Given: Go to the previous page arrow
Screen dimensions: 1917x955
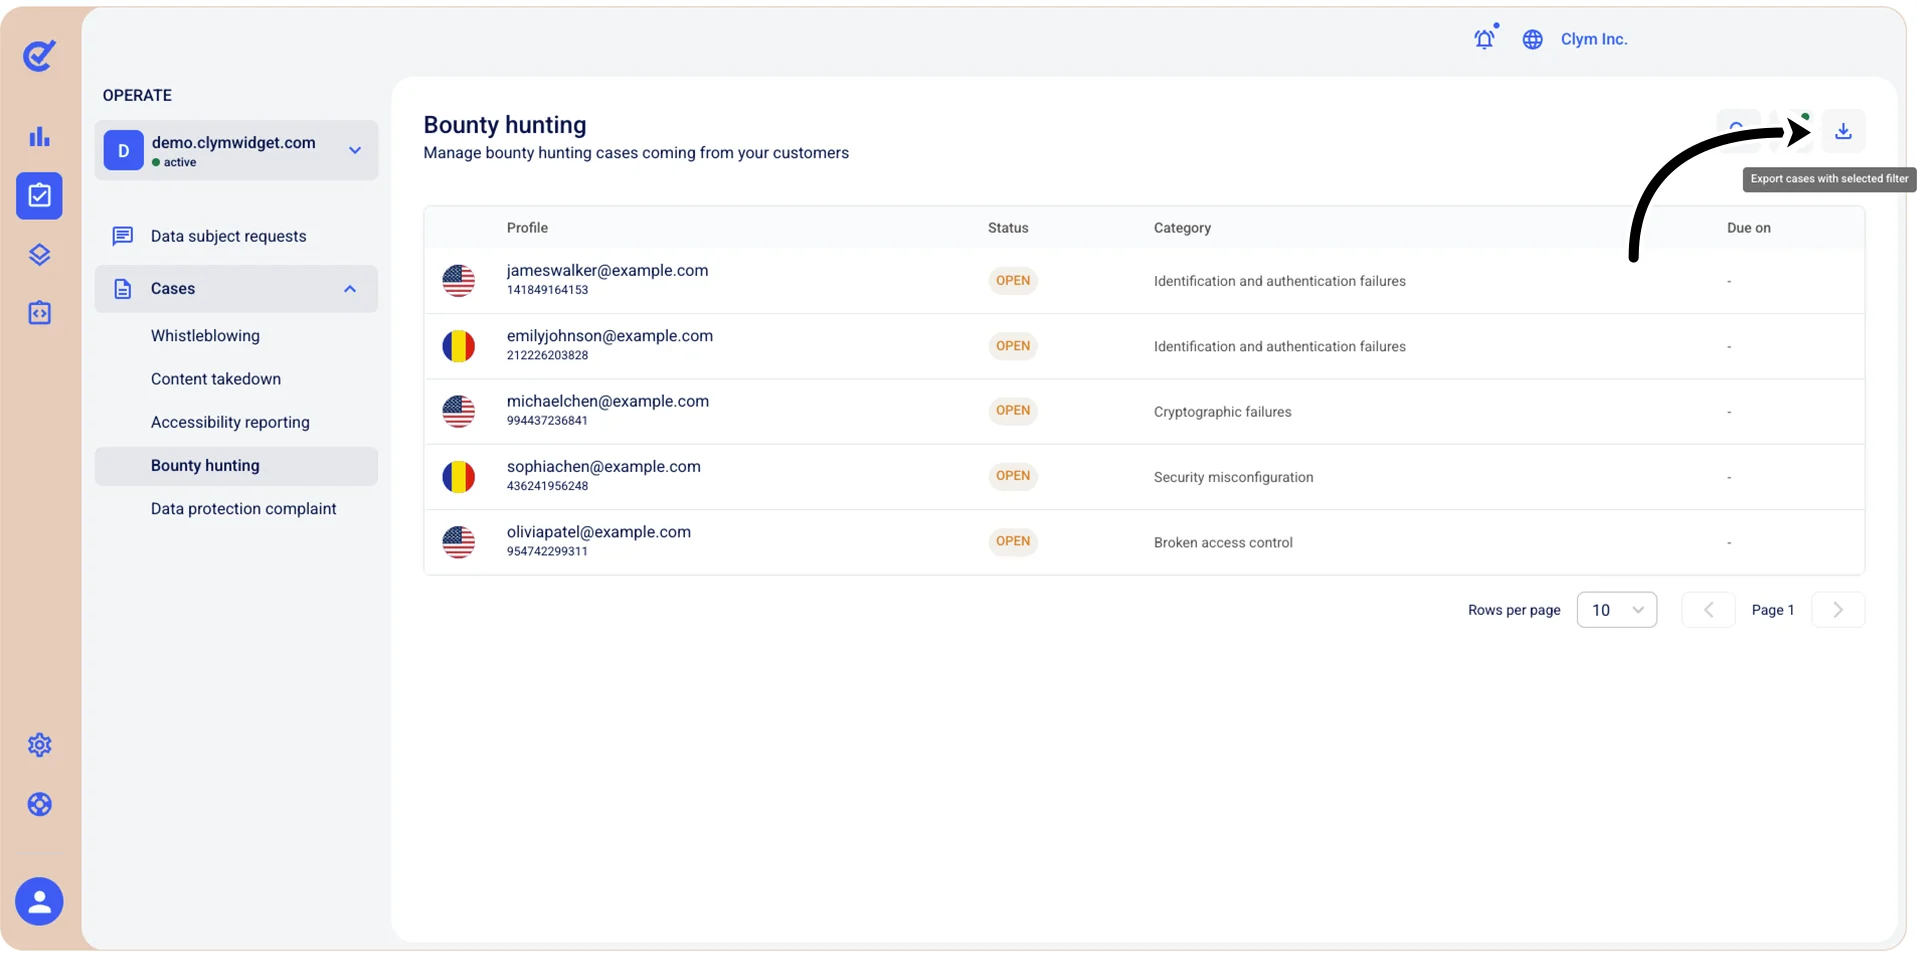Looking at the screenshot, I should click(1708, 610).
